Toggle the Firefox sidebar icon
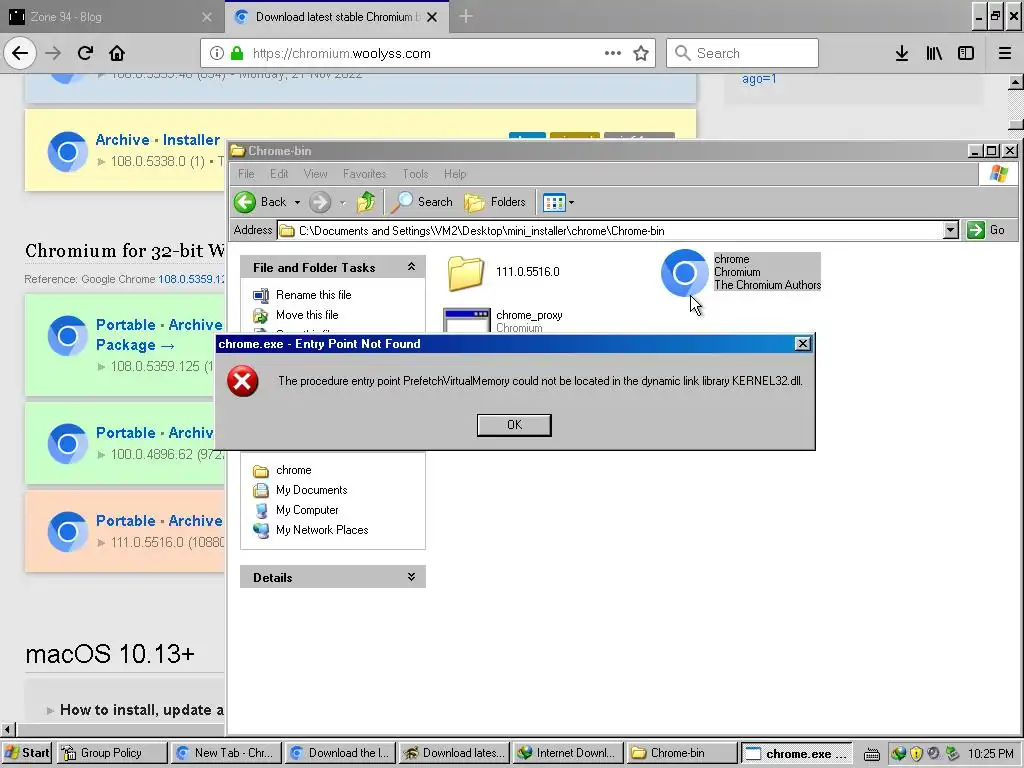 coord(966,53)
